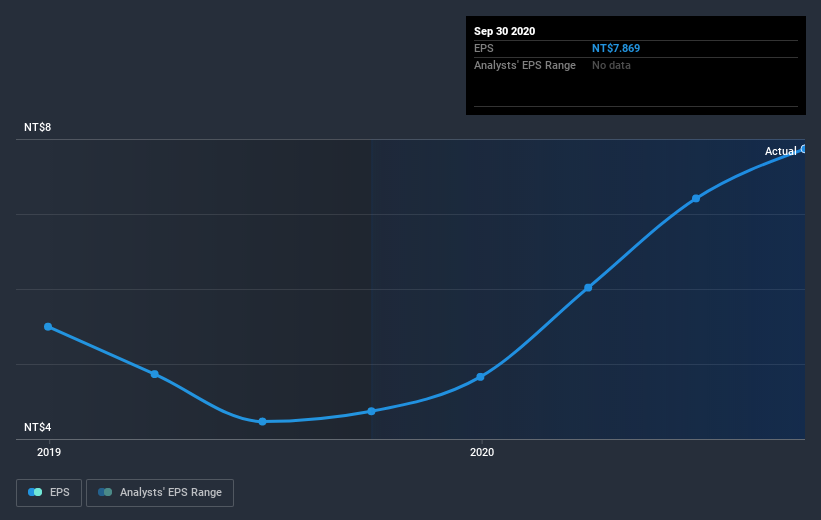Click the EPS legend color icon

tap(35, 492)
